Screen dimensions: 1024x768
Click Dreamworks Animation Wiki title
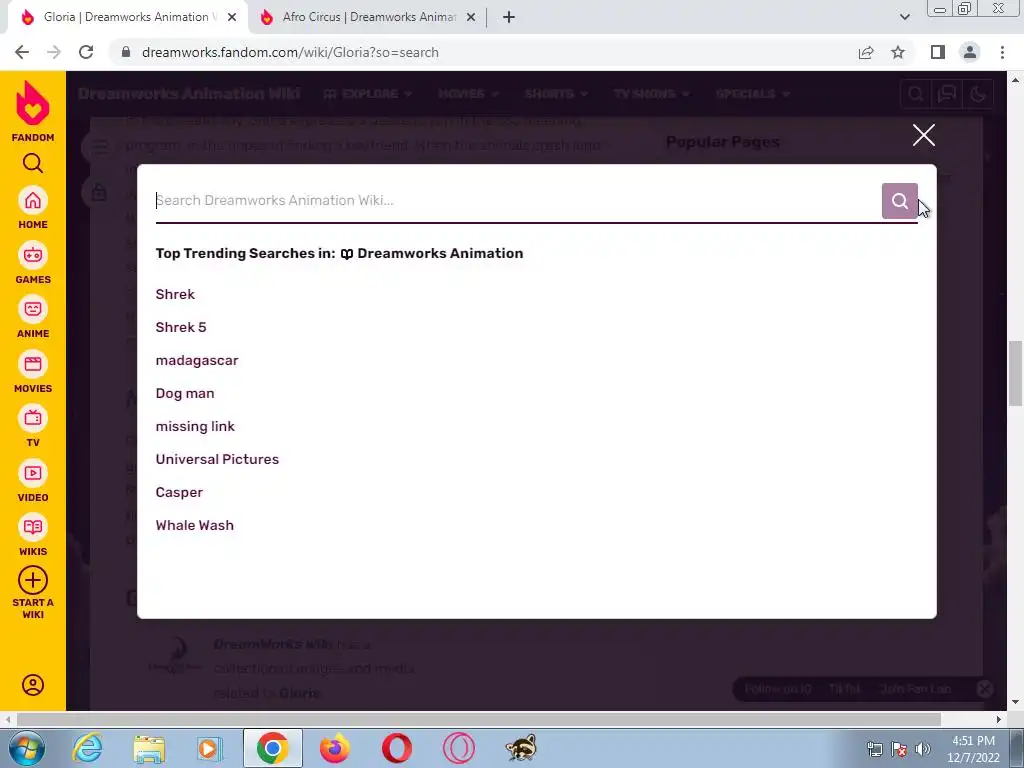[189, 93]
